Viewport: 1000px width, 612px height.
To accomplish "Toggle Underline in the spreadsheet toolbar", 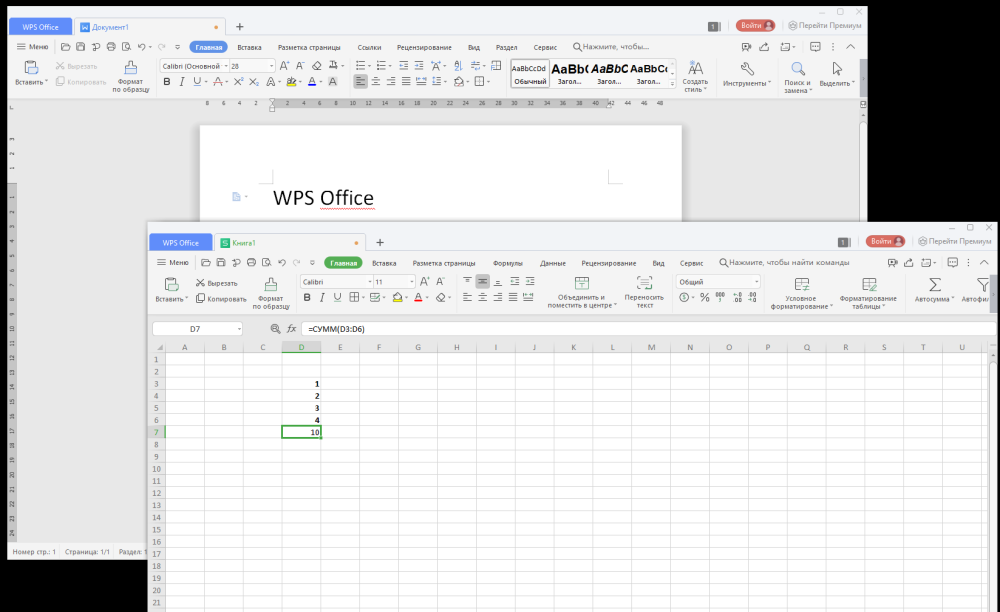I will 337,297.
